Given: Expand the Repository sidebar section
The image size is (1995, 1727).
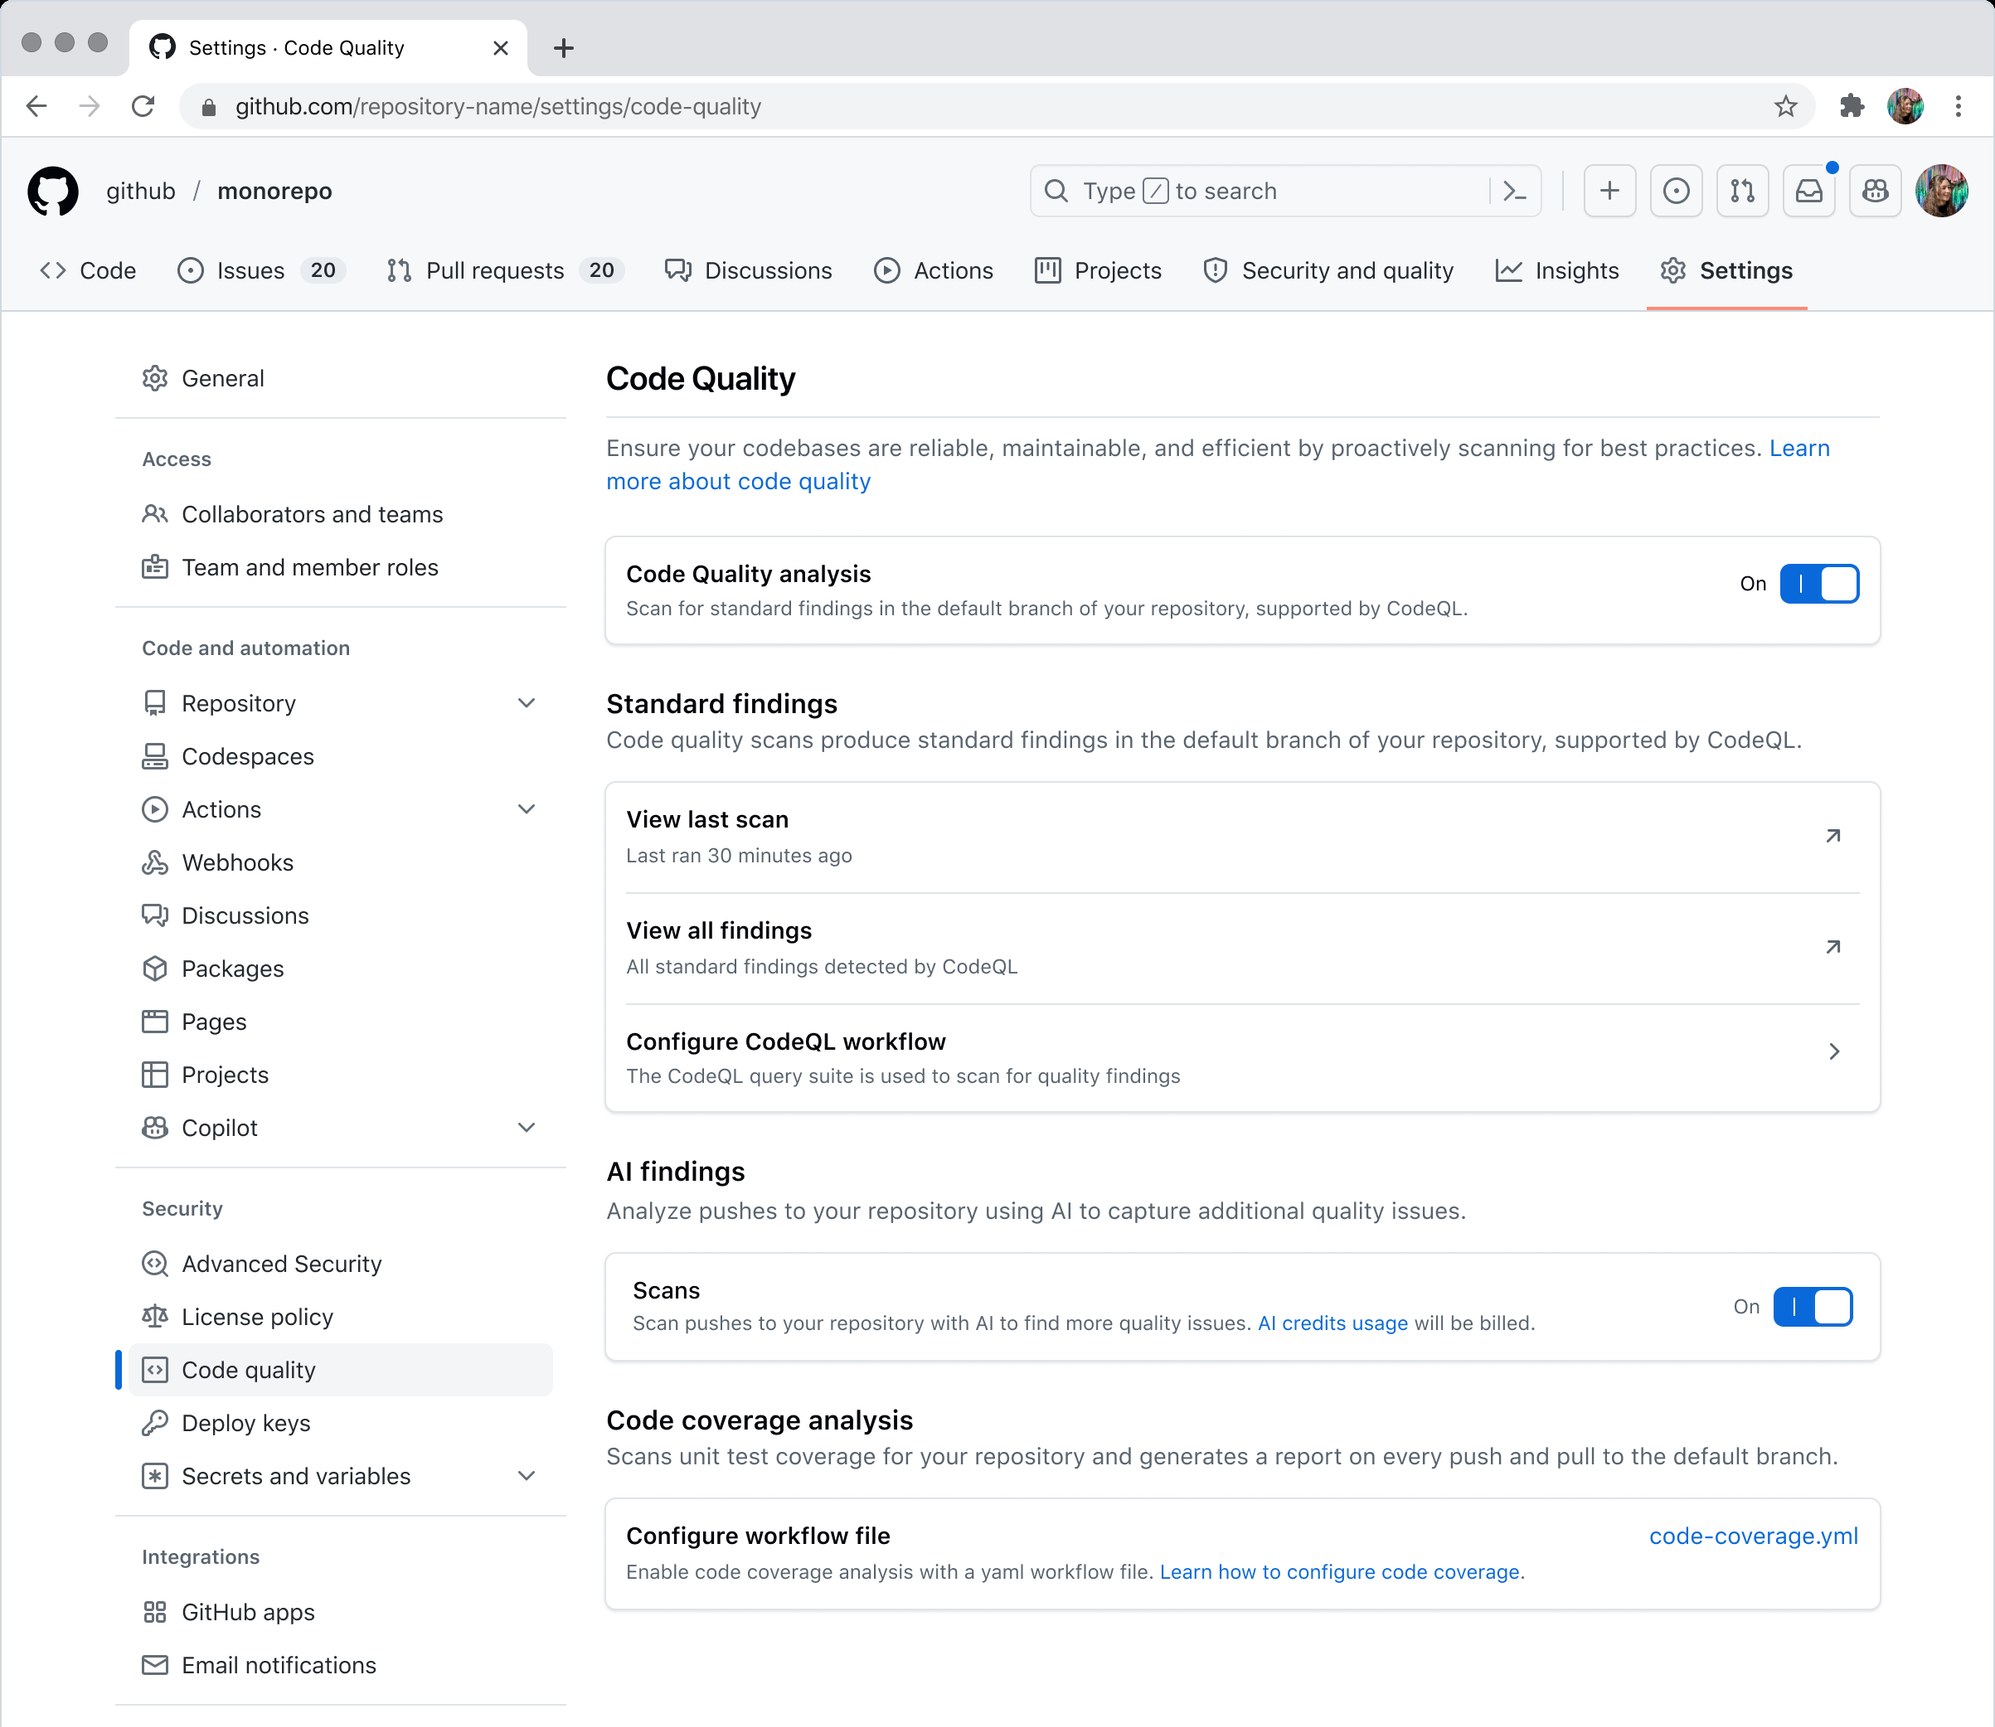Looking at the screenshot, I should tap(527, 703).
